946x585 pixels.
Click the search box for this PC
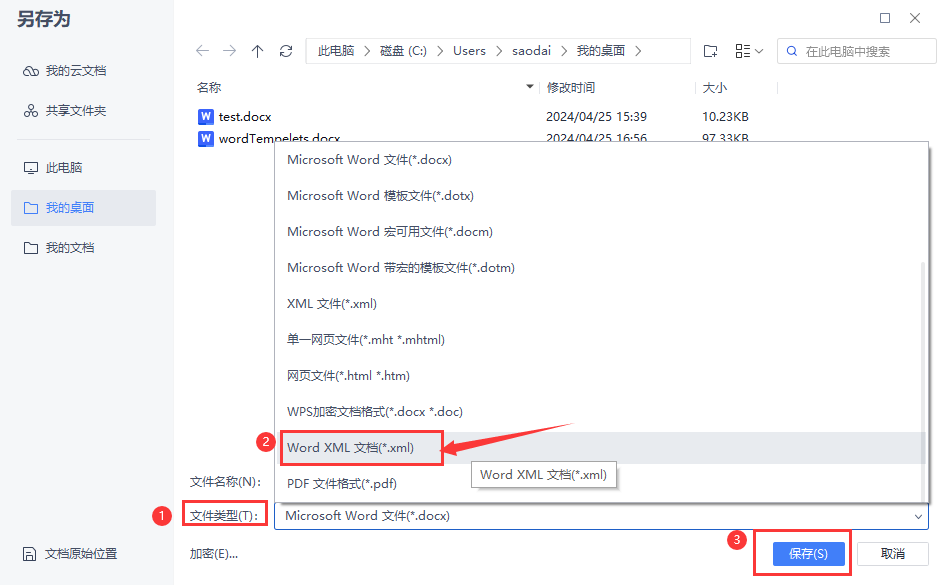(x=857, y=51)
